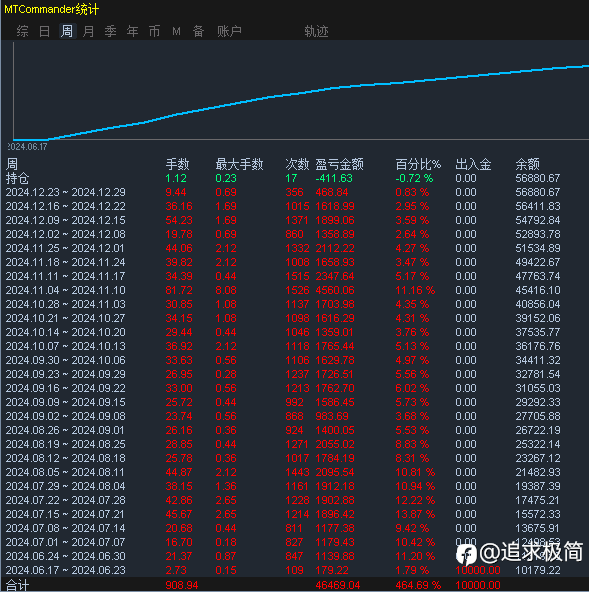589x592 pixels.
Task: Click the 手数 column header
Action: pyautogui.click(x=177, y=164)
